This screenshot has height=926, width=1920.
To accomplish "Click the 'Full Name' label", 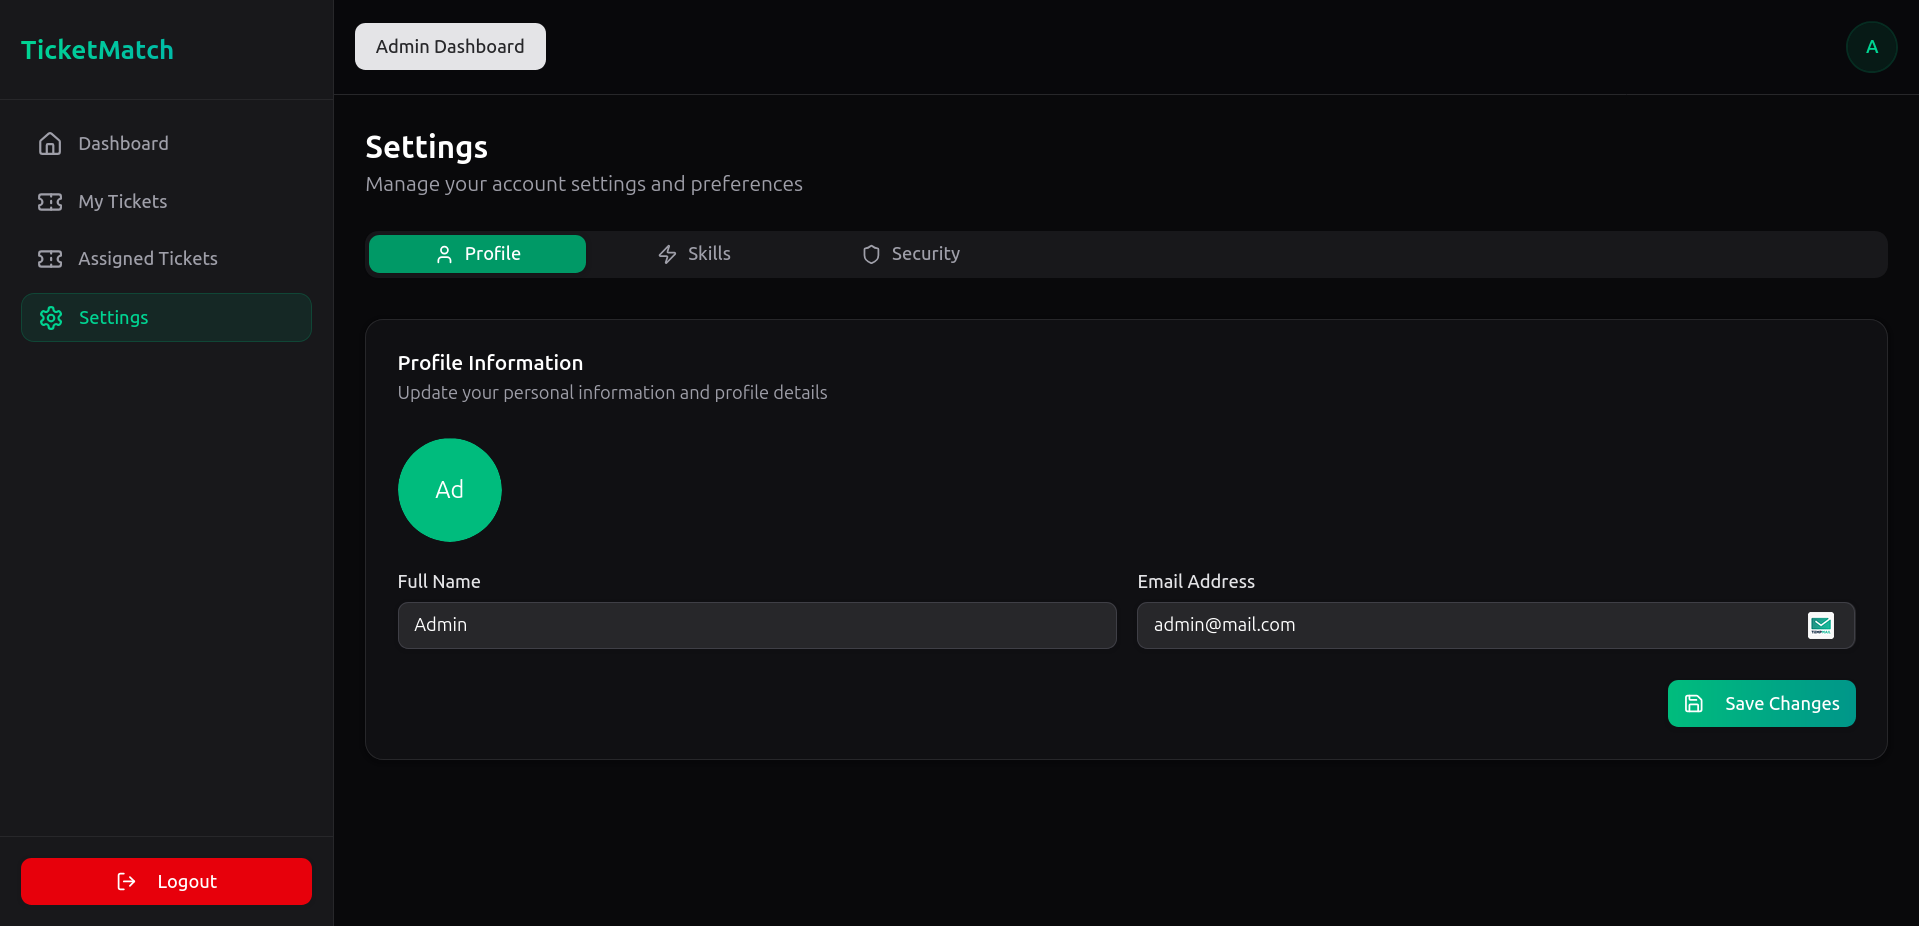I will 439,582.
